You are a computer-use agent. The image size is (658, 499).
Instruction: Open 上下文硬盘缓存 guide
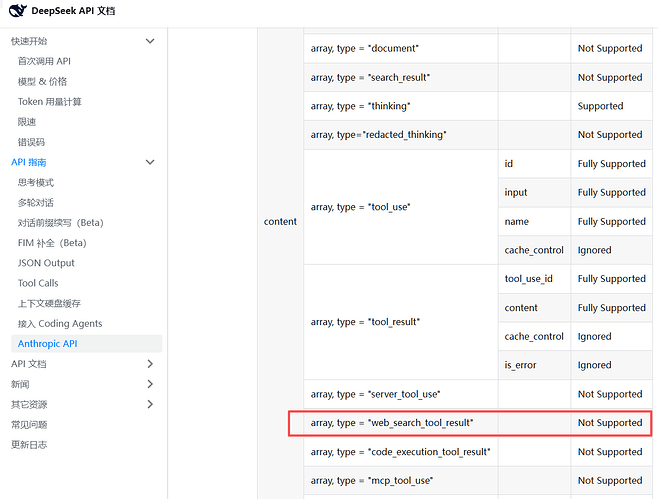point(49,303)
